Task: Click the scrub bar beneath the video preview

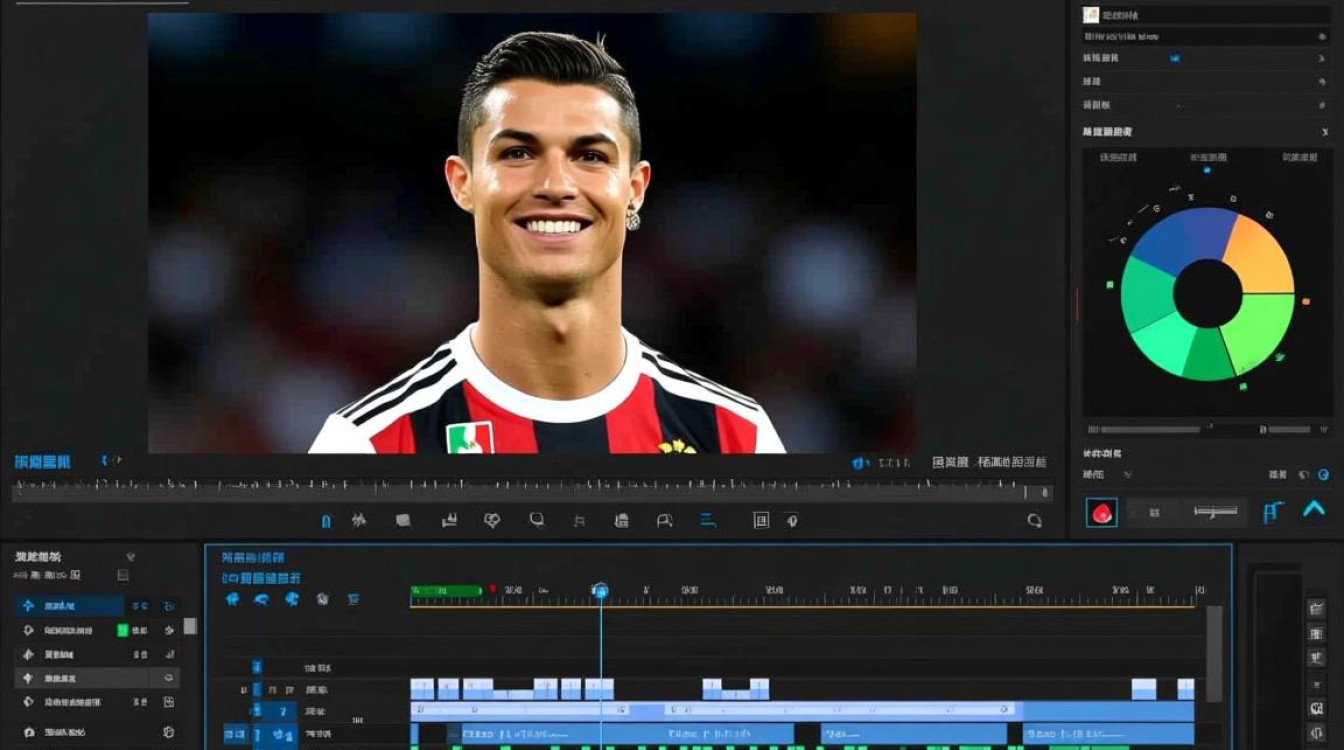Action: coord(532,492)
